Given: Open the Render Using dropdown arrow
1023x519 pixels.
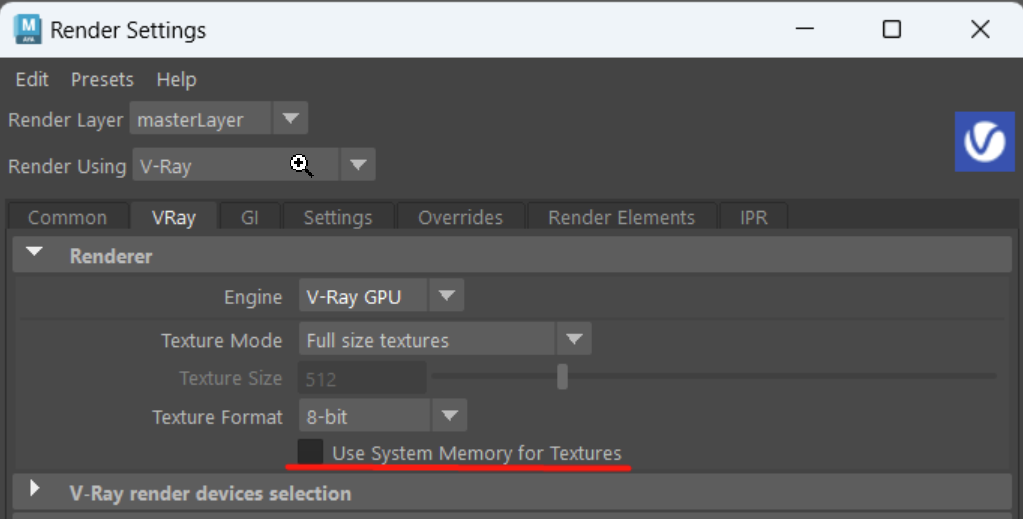Looking at the screenshot, I should [358, 165].
